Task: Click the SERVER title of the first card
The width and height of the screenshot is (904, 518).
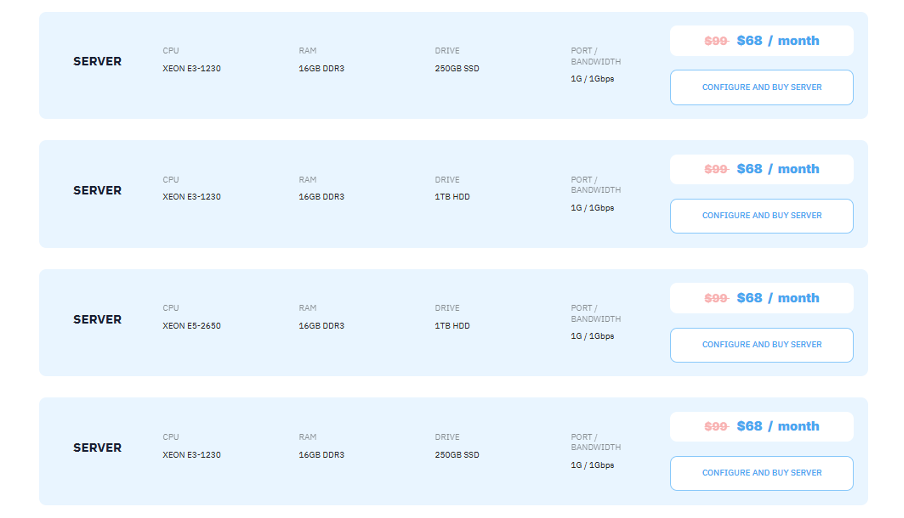Action: tap(97, 62)
